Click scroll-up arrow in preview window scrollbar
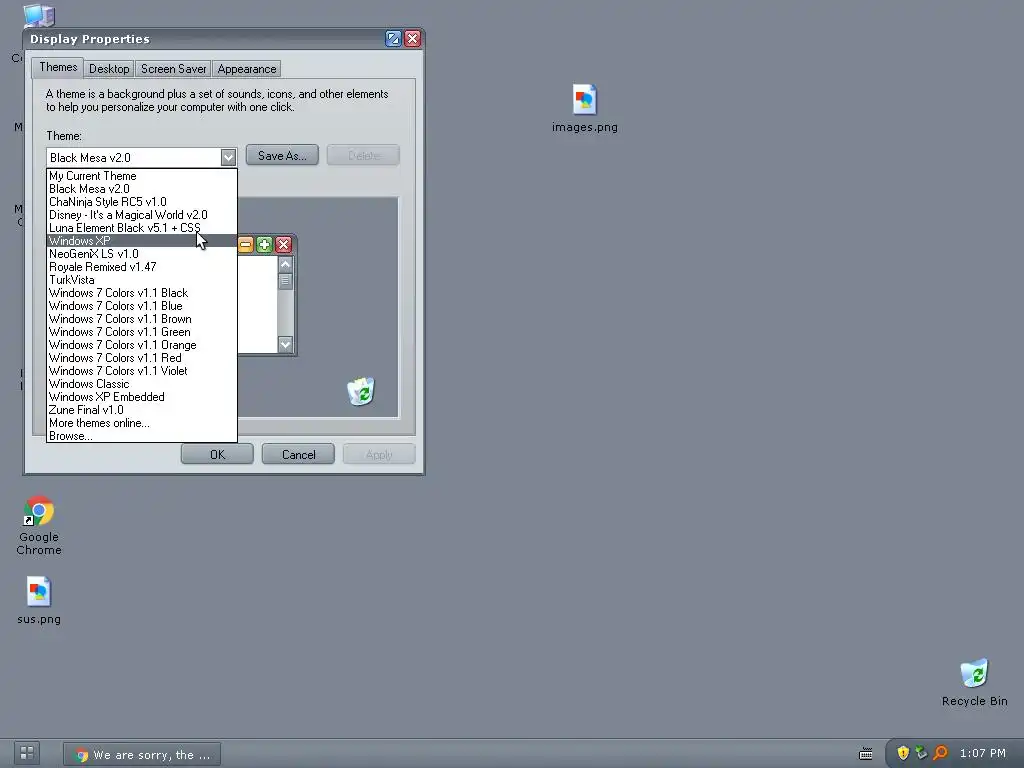Viewport: 1024px width, 768px height. [x=285, y=264]
